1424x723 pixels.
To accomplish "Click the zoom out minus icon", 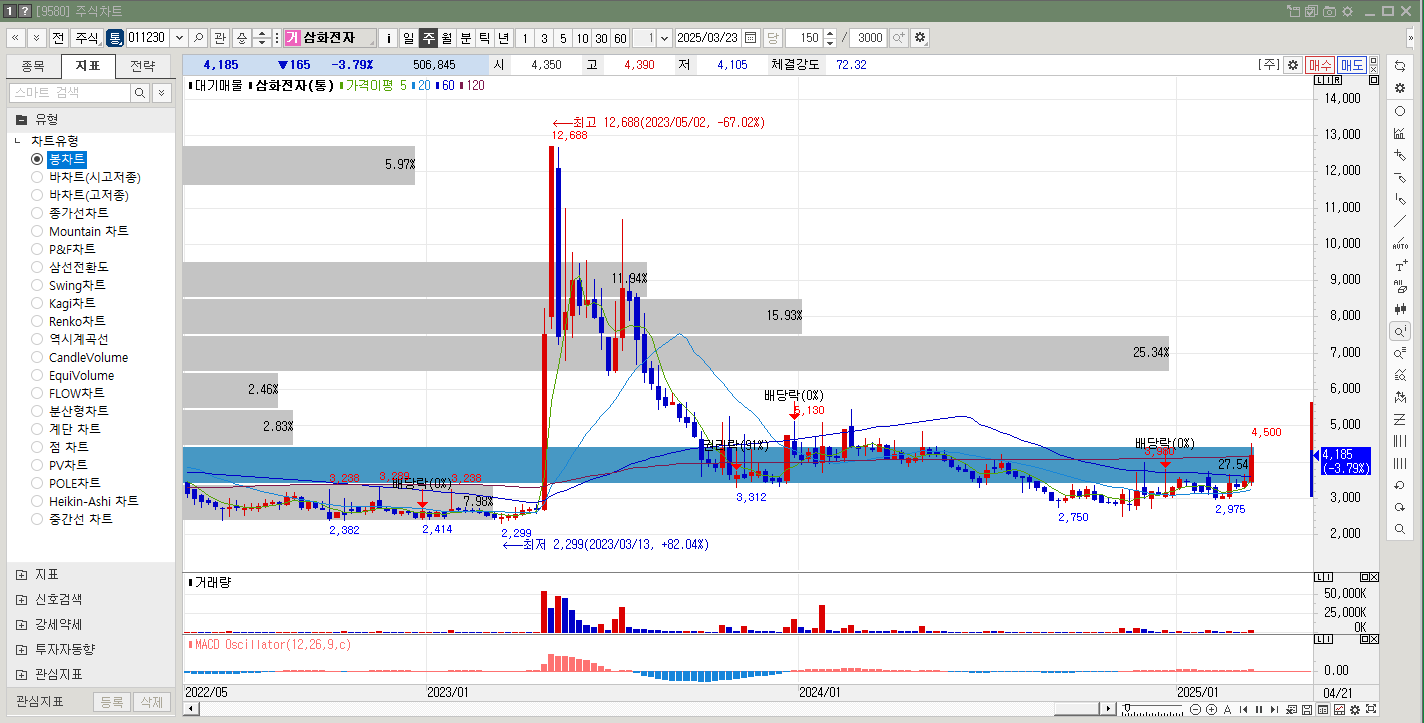I will pyautogui.click(x=1195, y=709).
